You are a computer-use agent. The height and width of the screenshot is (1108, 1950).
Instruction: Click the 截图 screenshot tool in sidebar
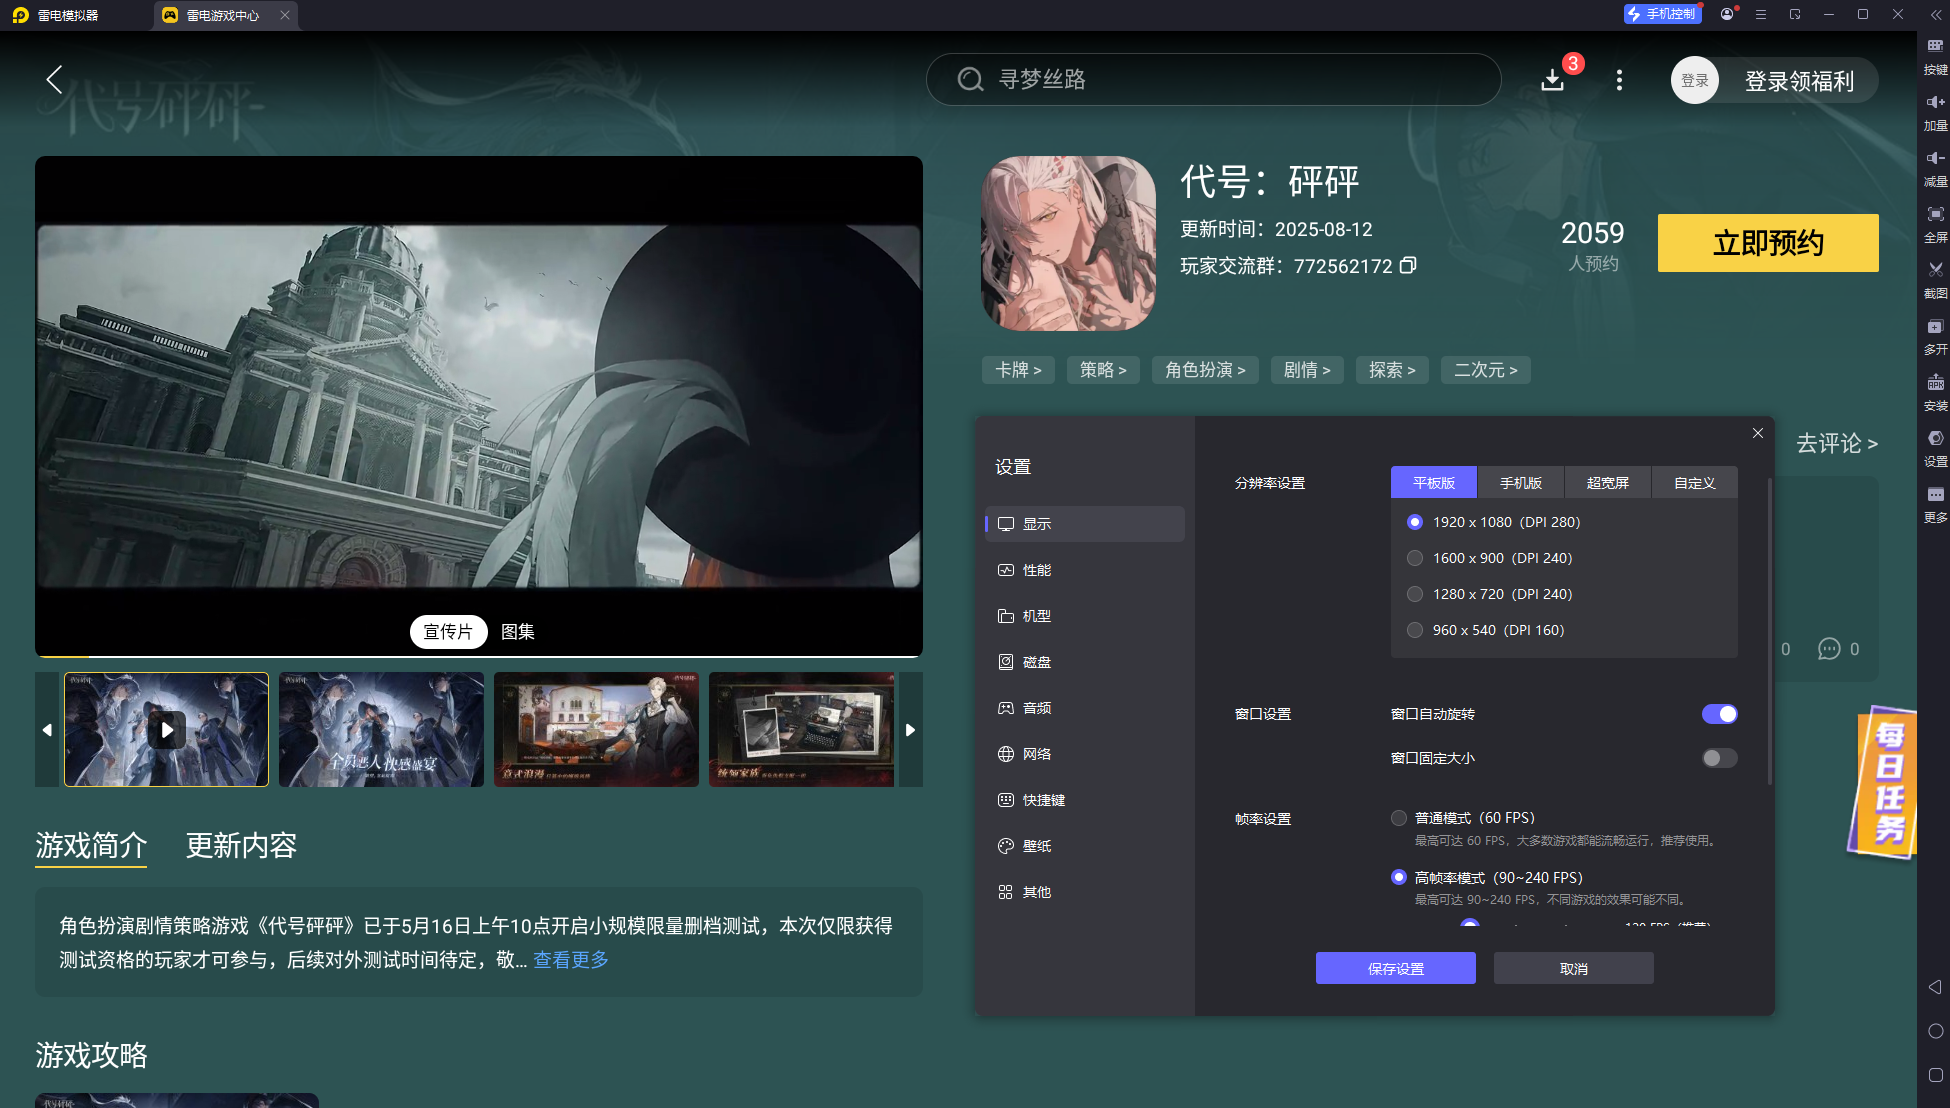[x=1934, y=279]
